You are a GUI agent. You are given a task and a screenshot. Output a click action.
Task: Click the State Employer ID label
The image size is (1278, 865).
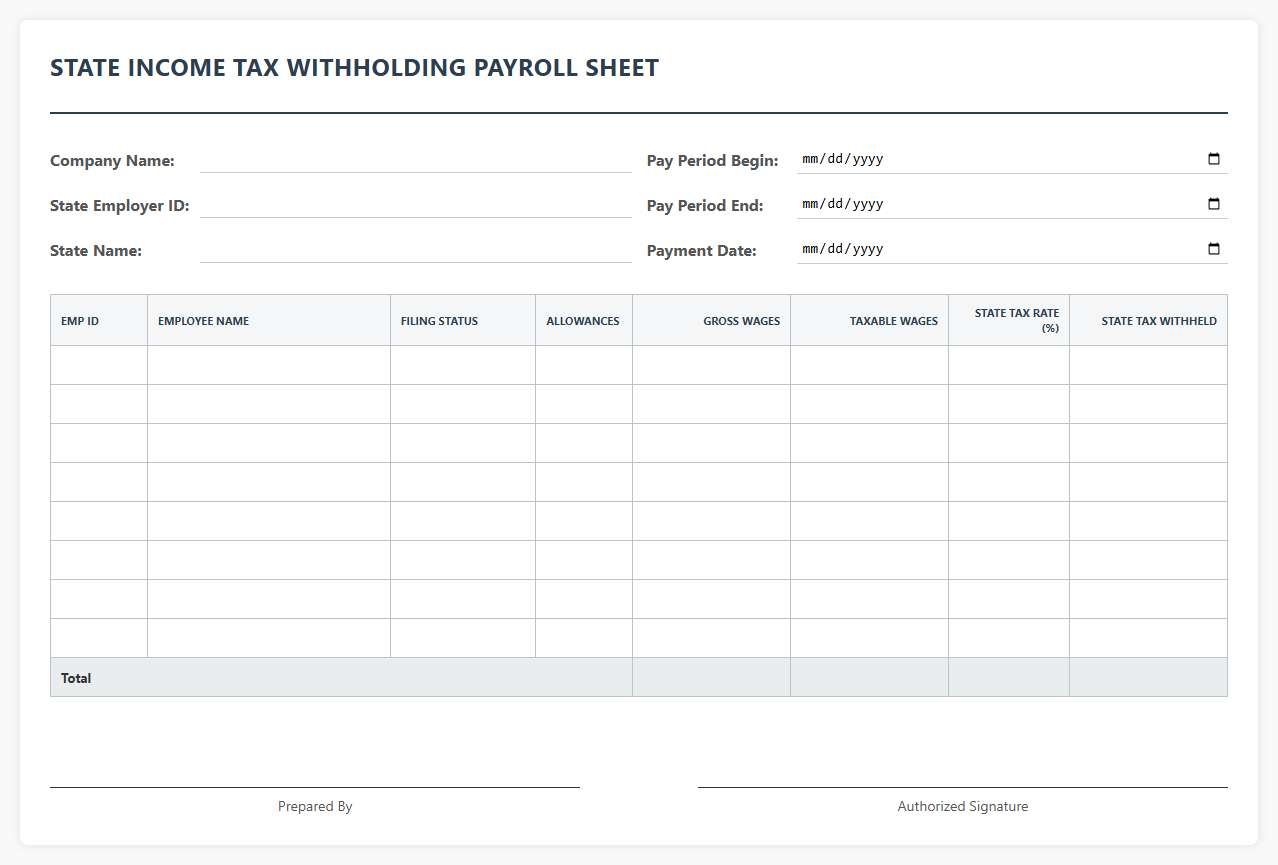[x=120, y=205]
